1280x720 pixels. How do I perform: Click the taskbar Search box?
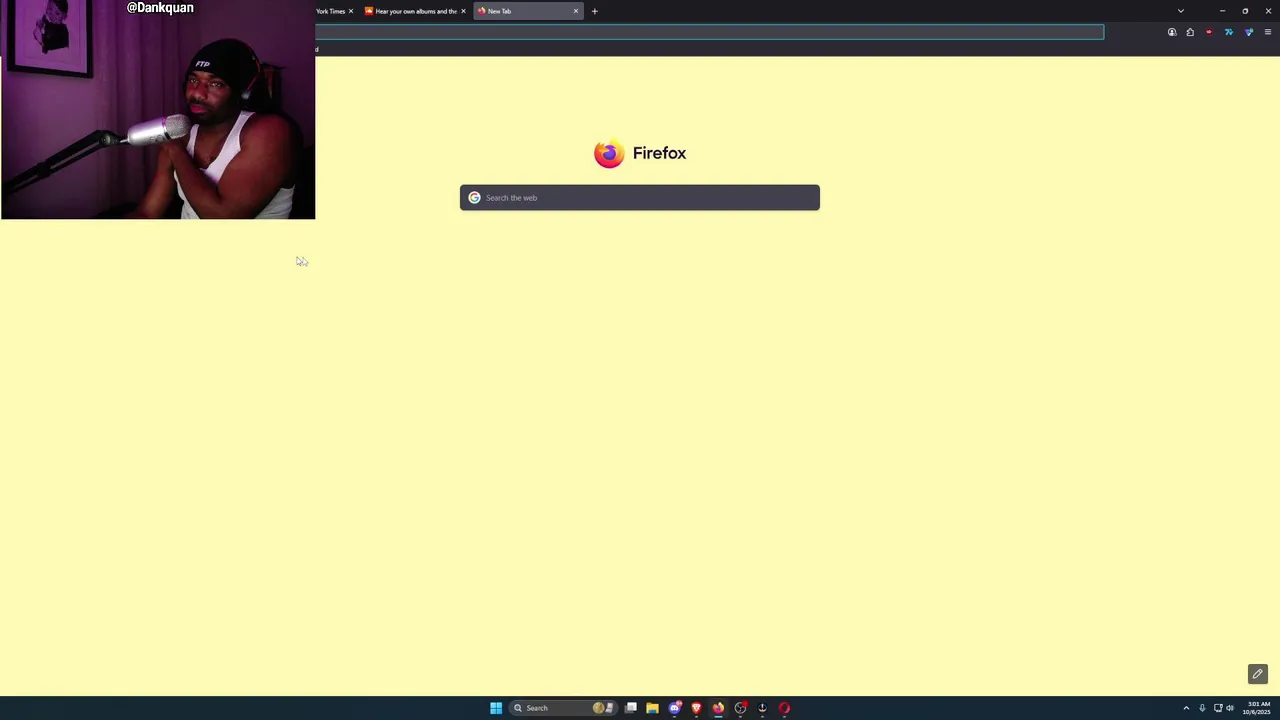pyautogui.click(x=563, y=708)
